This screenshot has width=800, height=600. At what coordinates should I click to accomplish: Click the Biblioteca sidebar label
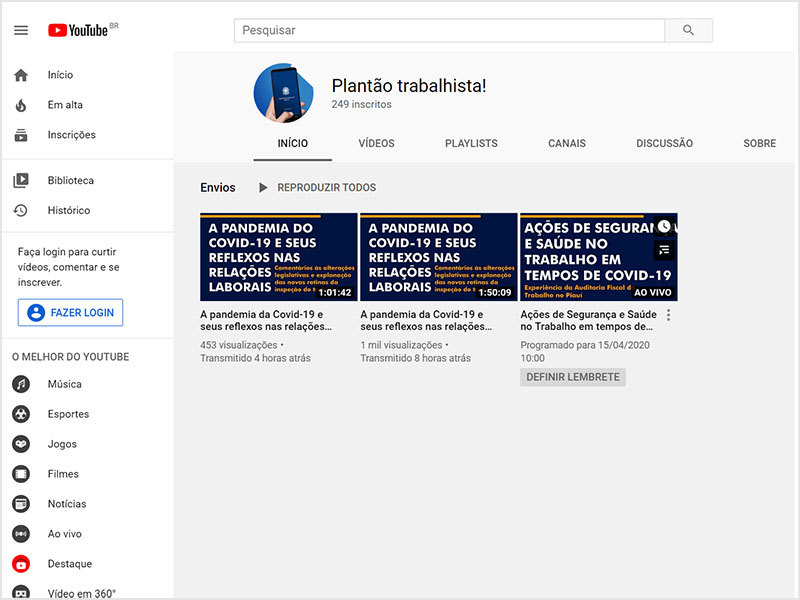(71, 180)
